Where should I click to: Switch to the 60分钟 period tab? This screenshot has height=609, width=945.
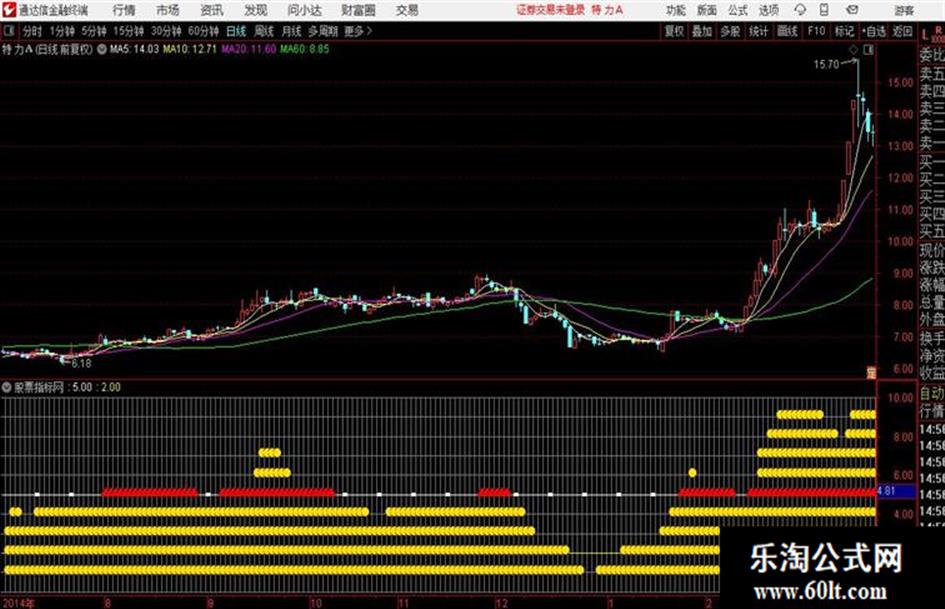click(x=204, y=31)
